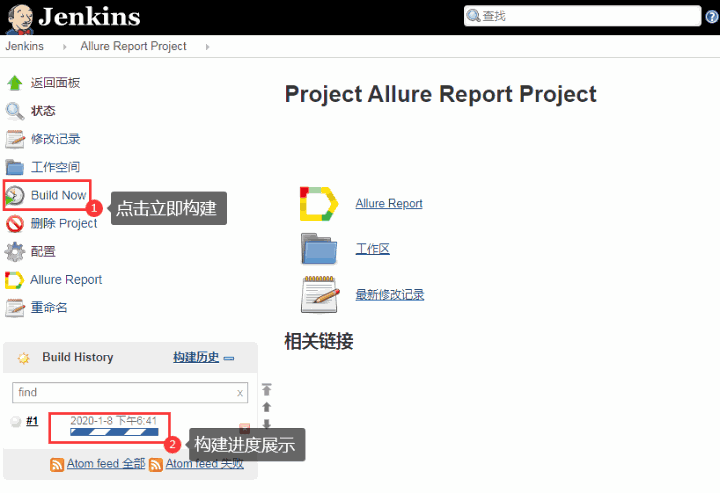Open 配置 configuration entry
Image resolution: width=720 pixels, height=493 pixels.
coord(43,252)
